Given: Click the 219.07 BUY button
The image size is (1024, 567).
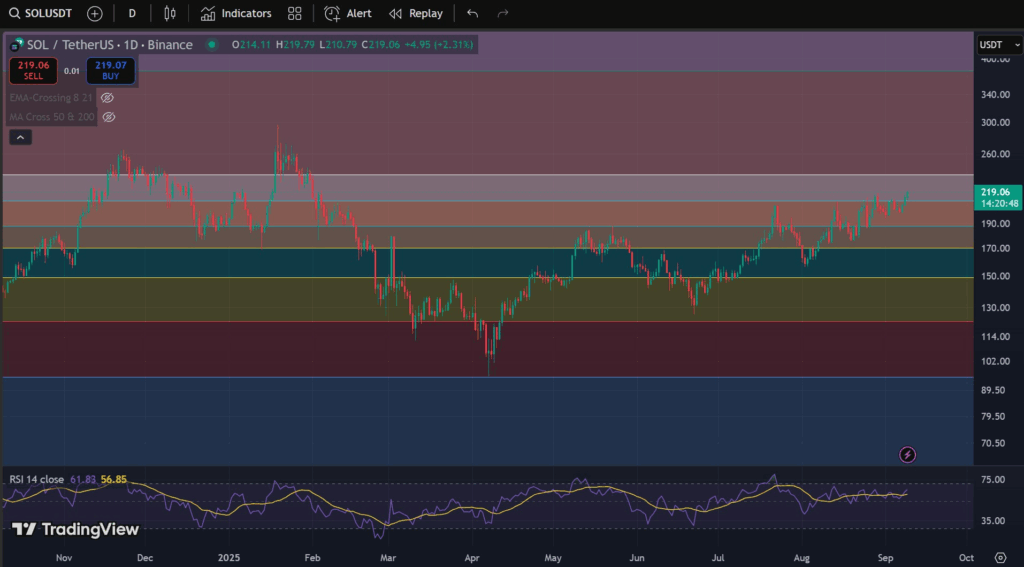Looking at the screenshot, I should 111,71.
